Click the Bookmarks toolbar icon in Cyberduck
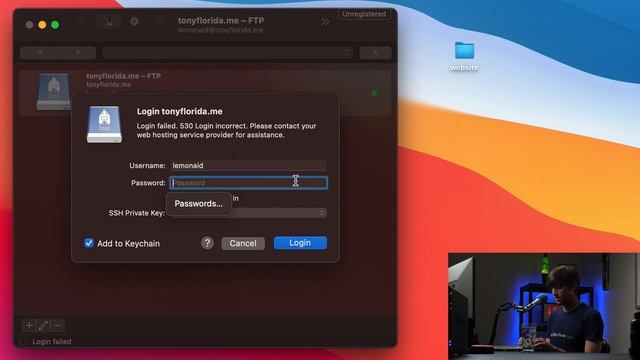Screen dimensions: 640x360 coord(109,22)
